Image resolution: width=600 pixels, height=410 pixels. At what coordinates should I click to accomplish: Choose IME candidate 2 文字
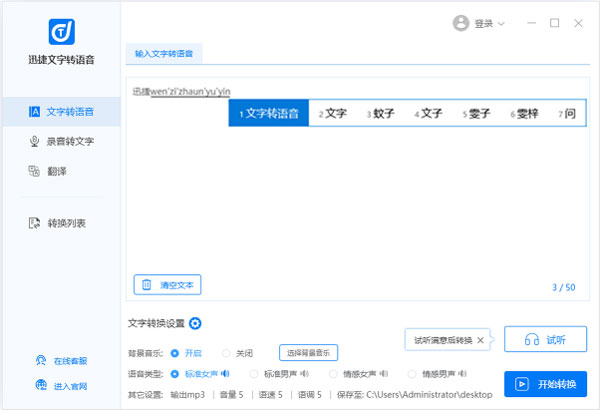pos(333,113)
